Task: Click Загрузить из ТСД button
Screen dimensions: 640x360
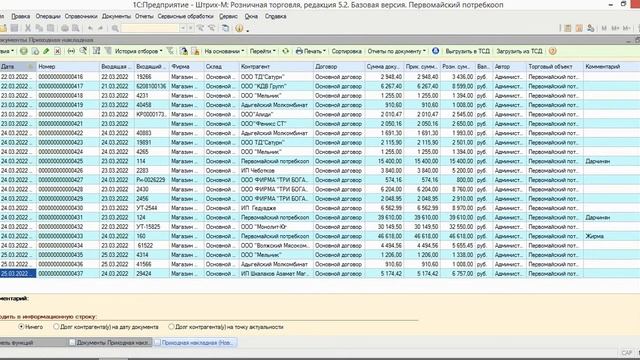Action: tap(519, 51)
